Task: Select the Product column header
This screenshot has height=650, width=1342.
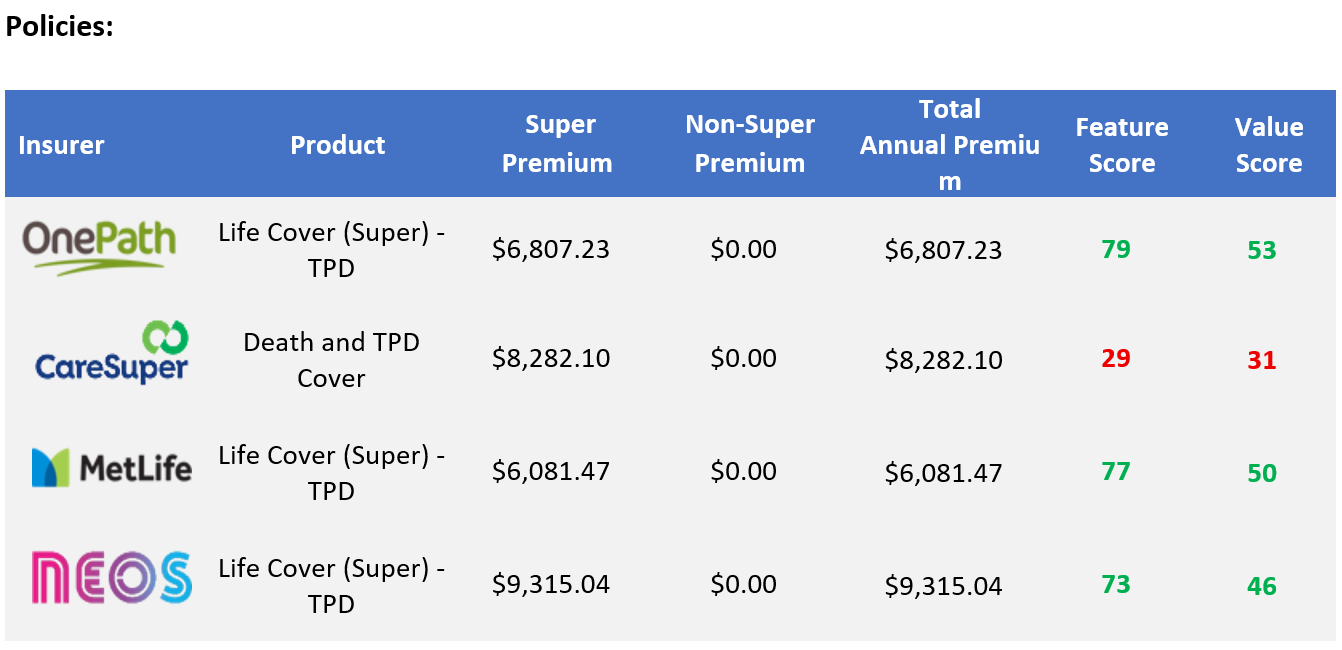Action: (x=338, y=145)
